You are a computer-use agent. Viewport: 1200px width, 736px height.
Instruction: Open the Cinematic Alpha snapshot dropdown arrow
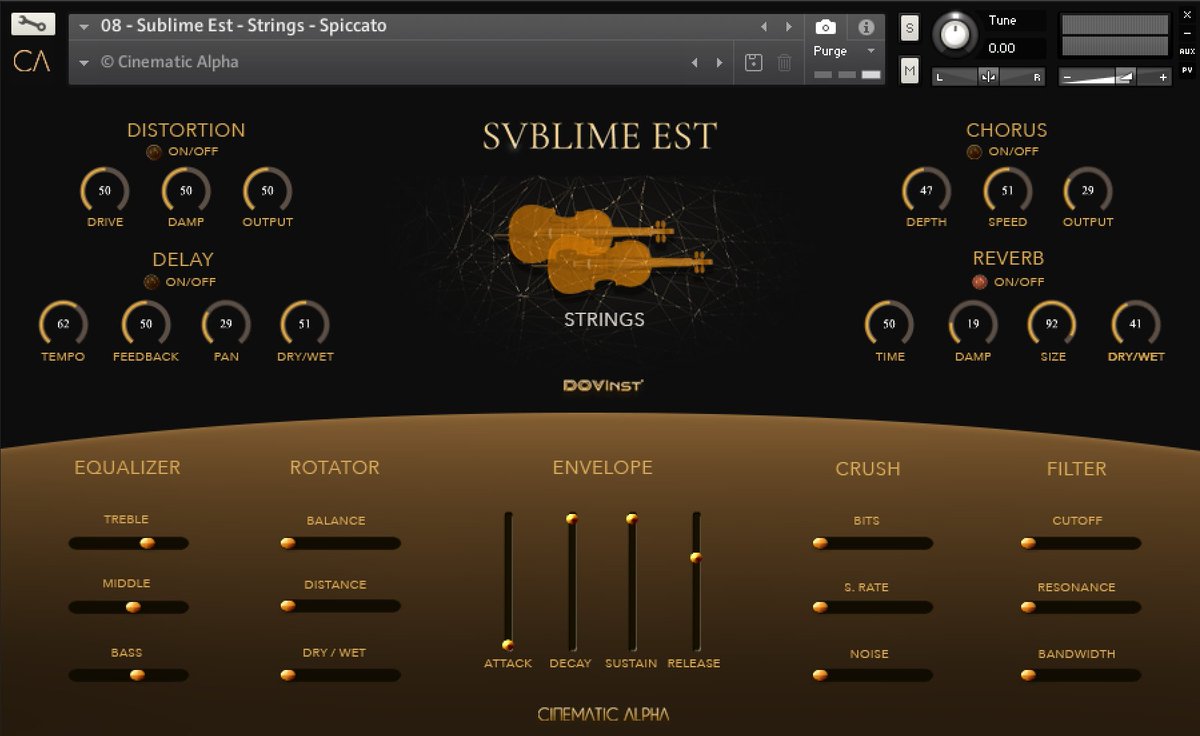coord(85,63)
